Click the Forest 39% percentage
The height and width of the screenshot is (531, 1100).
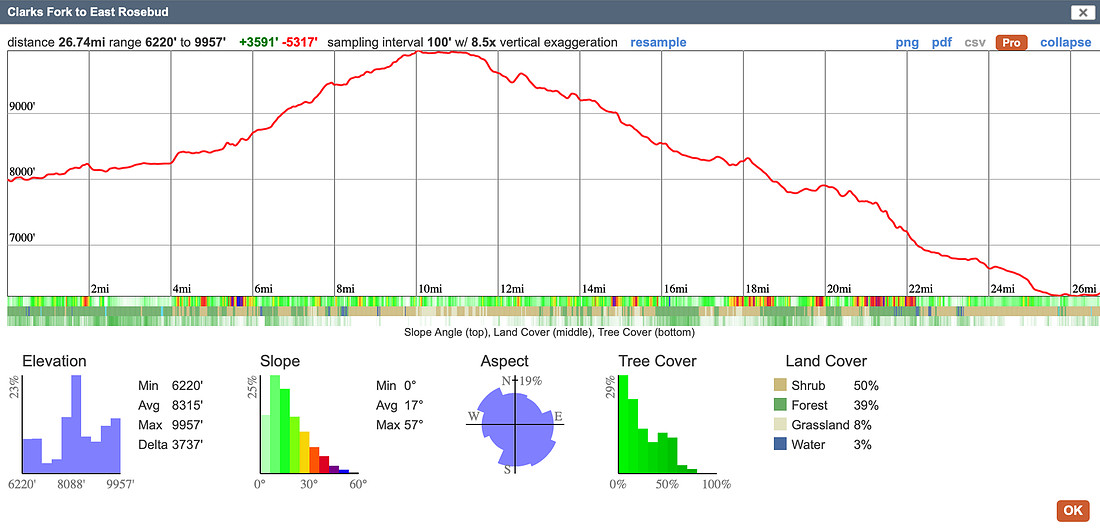(x=866, y=405)
